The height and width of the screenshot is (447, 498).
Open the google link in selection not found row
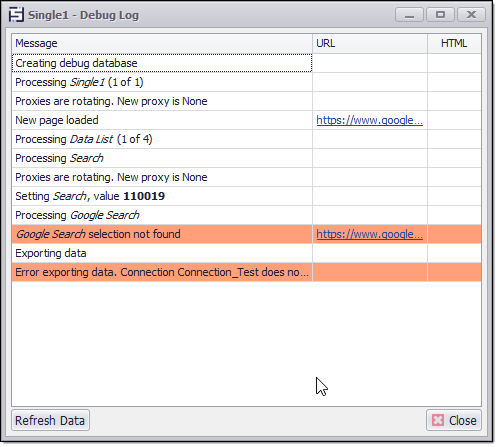[369, 234]
